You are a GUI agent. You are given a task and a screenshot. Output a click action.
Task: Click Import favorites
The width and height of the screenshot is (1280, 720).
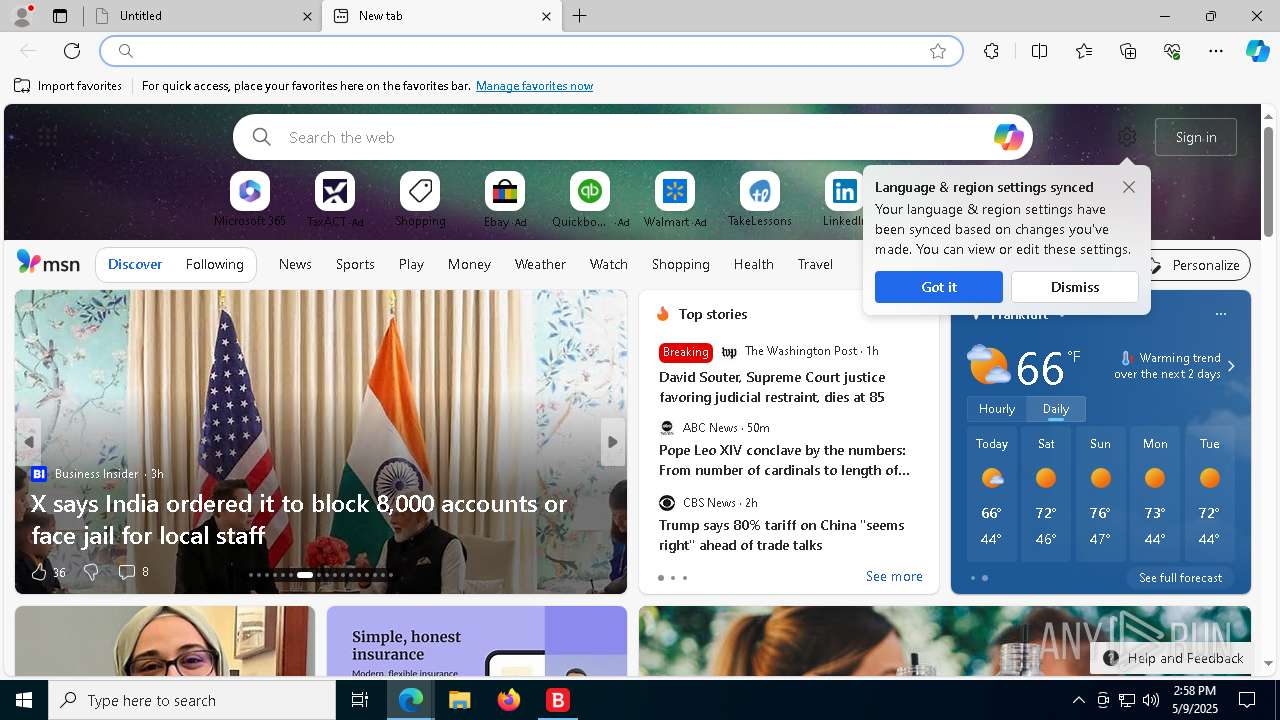pos(68,86)
